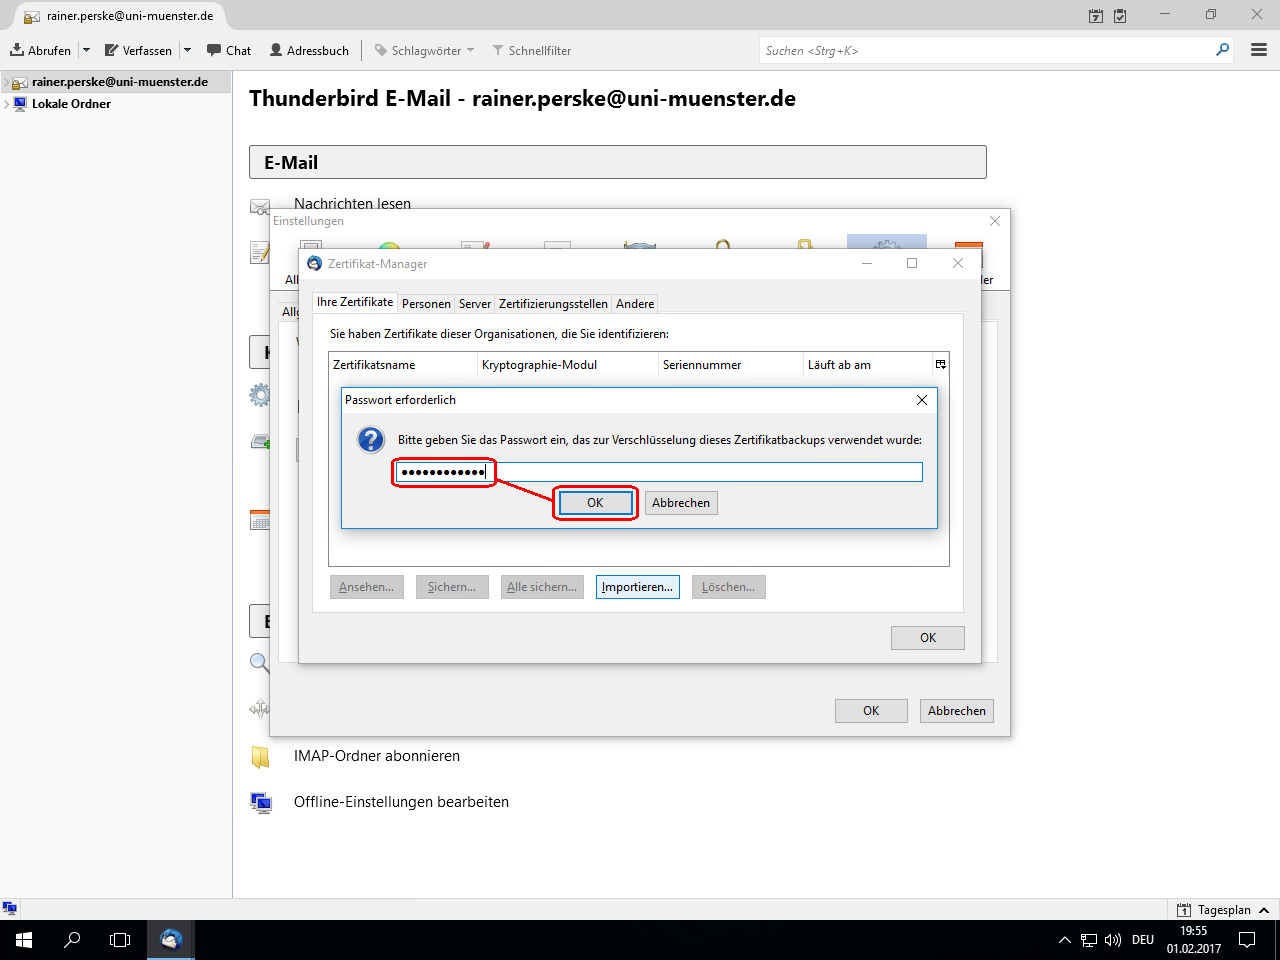
Task: Click the magnifier icon in the search box
Action: pos(1222,50)
